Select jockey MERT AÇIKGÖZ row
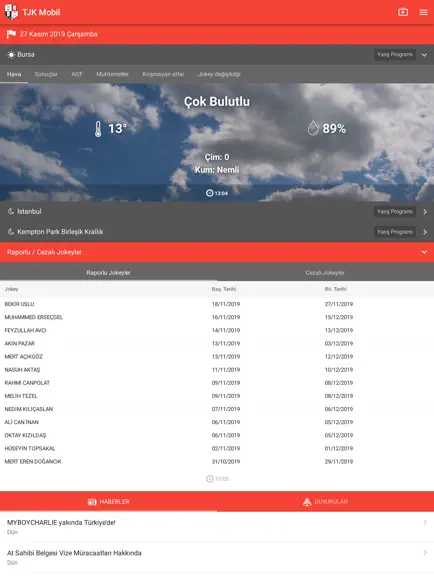Image resolution: width=434 pixels, height=579 pixels. click(217, 356)
